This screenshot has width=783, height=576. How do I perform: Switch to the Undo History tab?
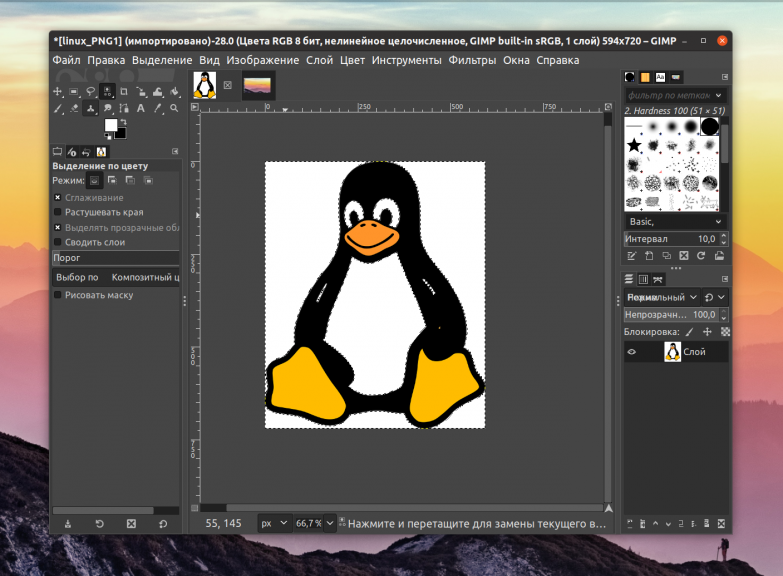(x=87, y=151)
